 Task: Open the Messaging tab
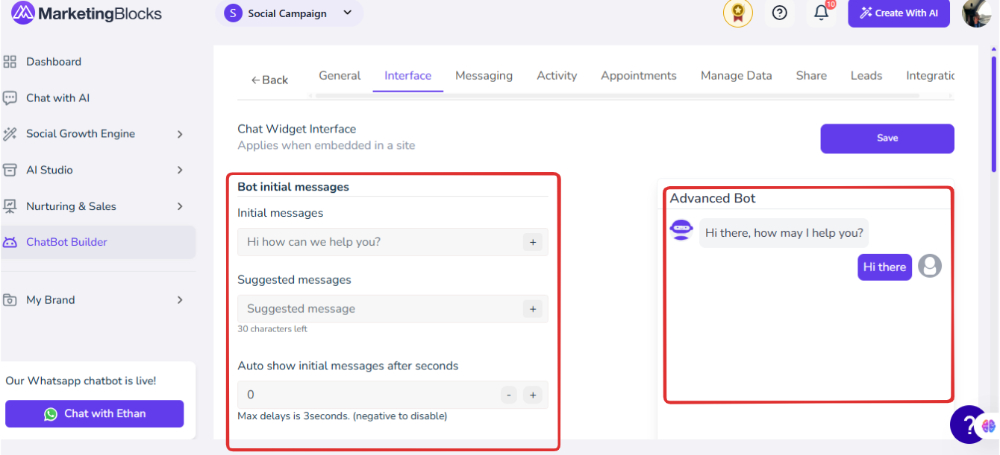click(483, 75)
